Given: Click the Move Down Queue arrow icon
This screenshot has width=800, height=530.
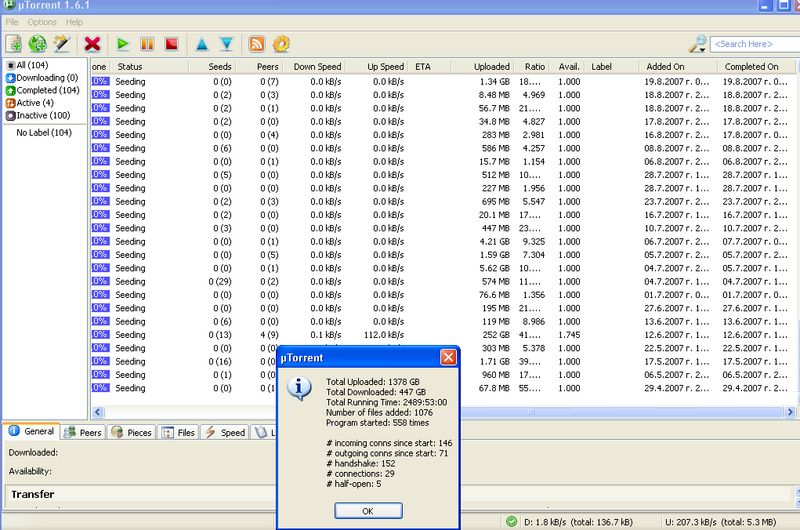Looking at the screenshot, I should point(227,44).
